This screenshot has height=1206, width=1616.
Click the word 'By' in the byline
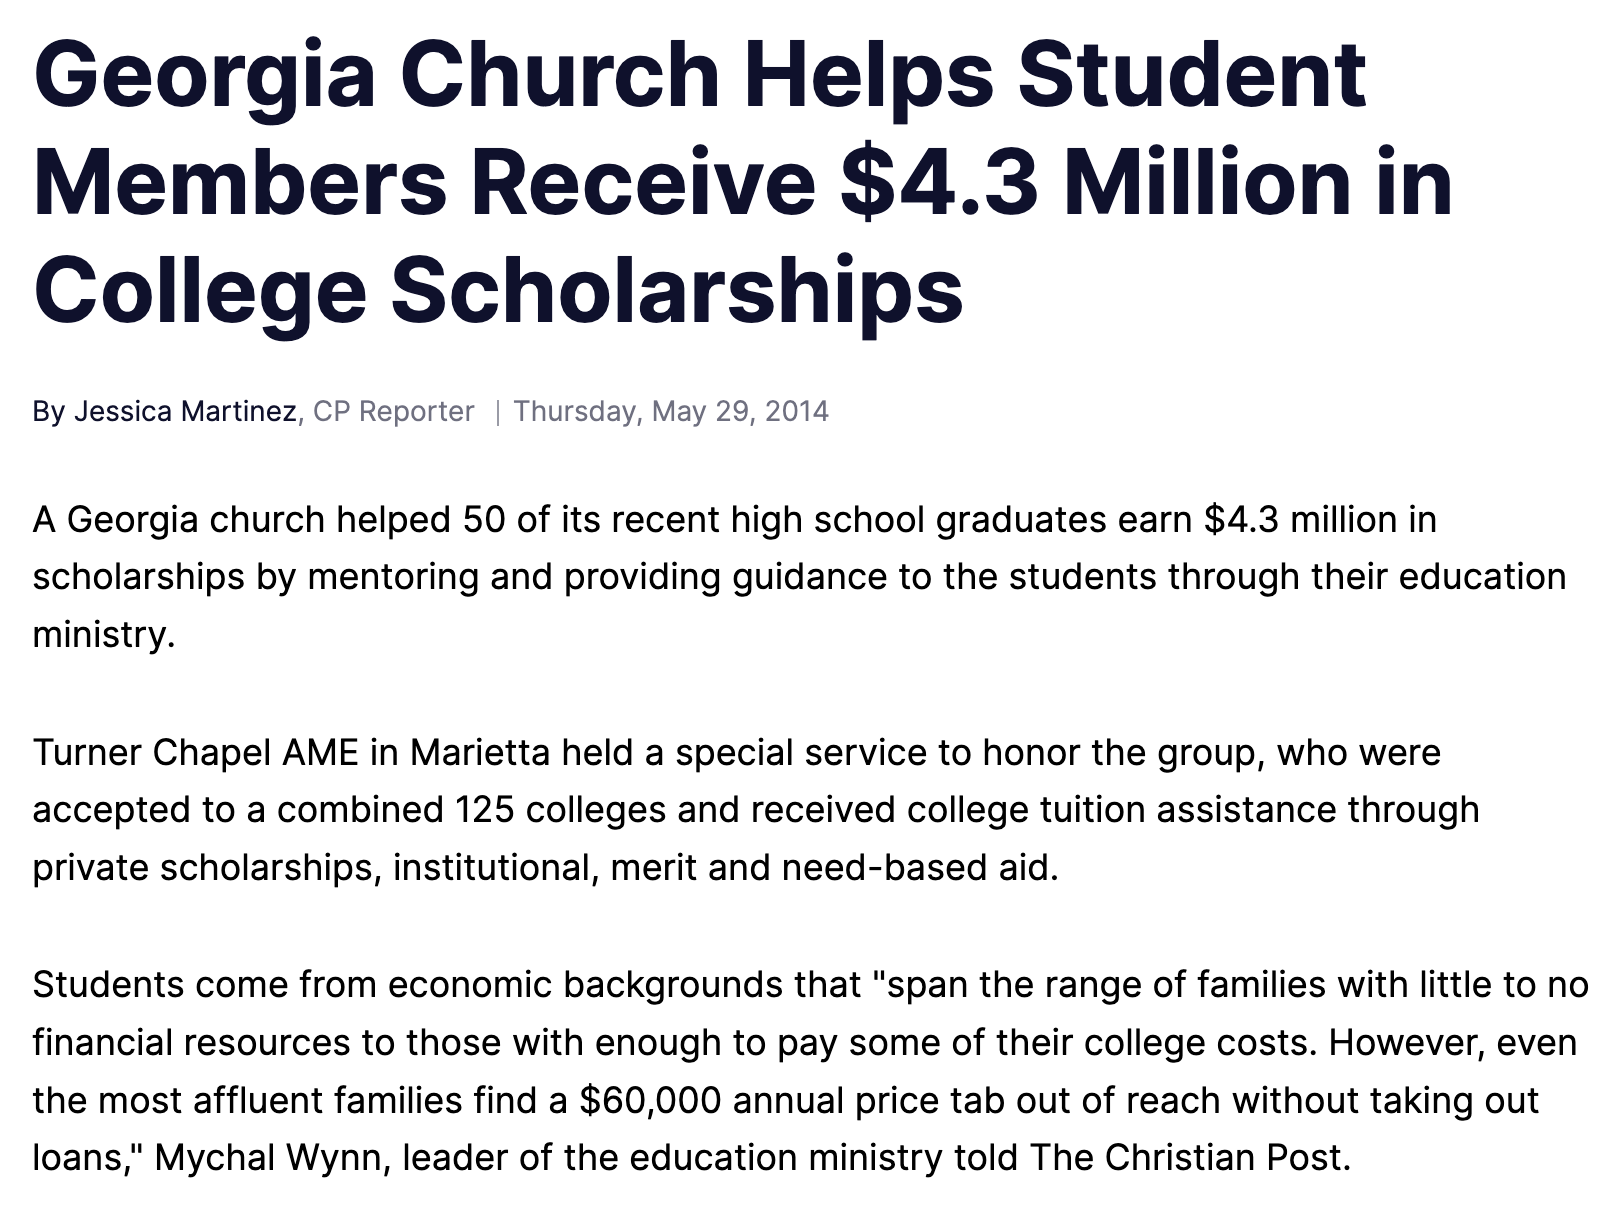[x=48, y=411]
